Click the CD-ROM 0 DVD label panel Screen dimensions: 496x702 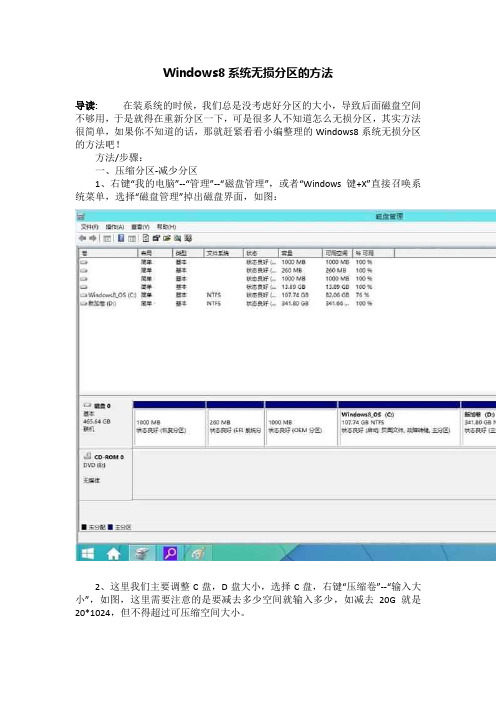pyautogui.click(x=106, y=474)
